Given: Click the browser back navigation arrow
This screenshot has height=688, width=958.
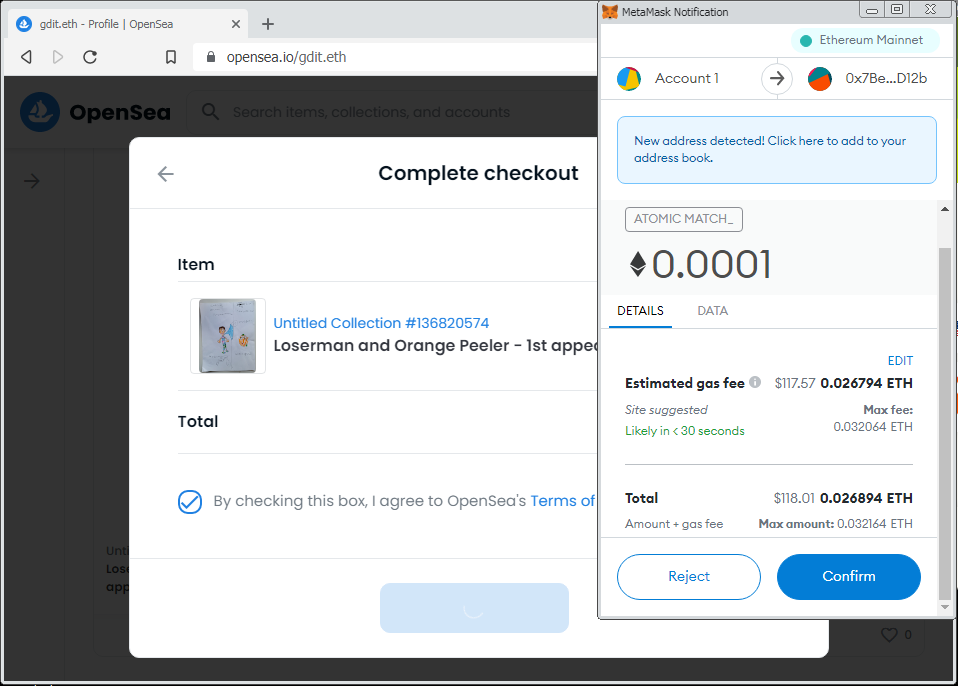Looking at the screenshot, I should (x=26, y=57).
